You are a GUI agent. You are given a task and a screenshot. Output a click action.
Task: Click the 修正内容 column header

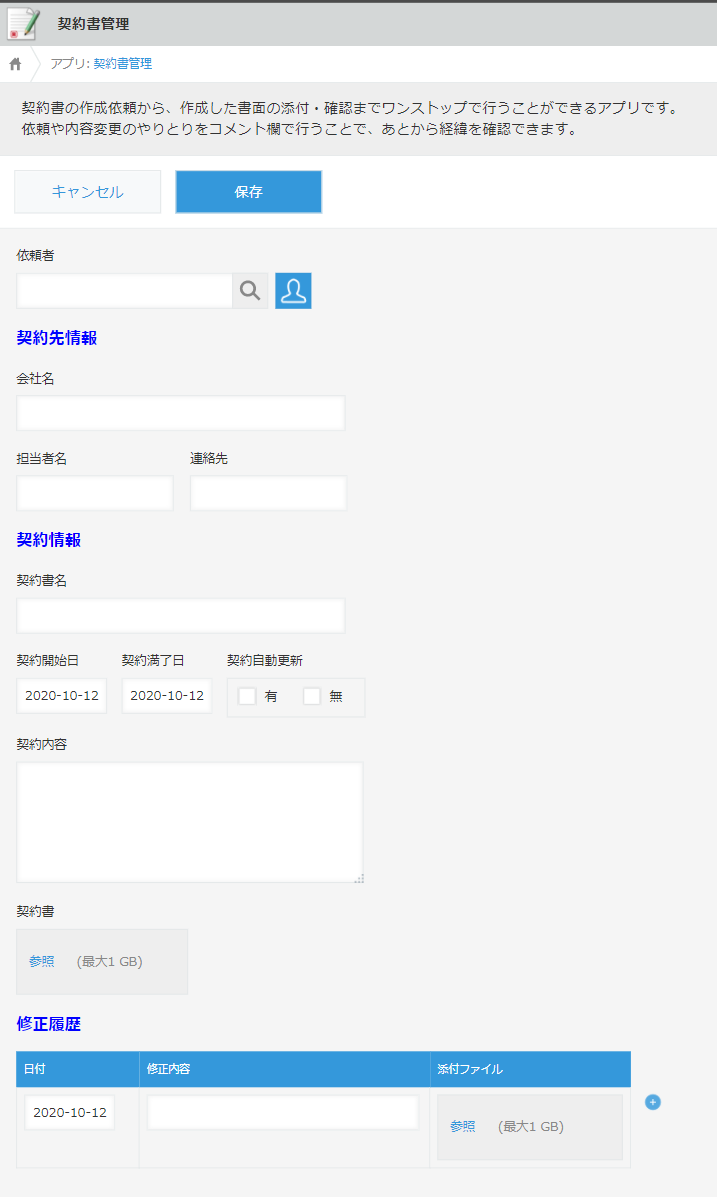coord(285,1070)
